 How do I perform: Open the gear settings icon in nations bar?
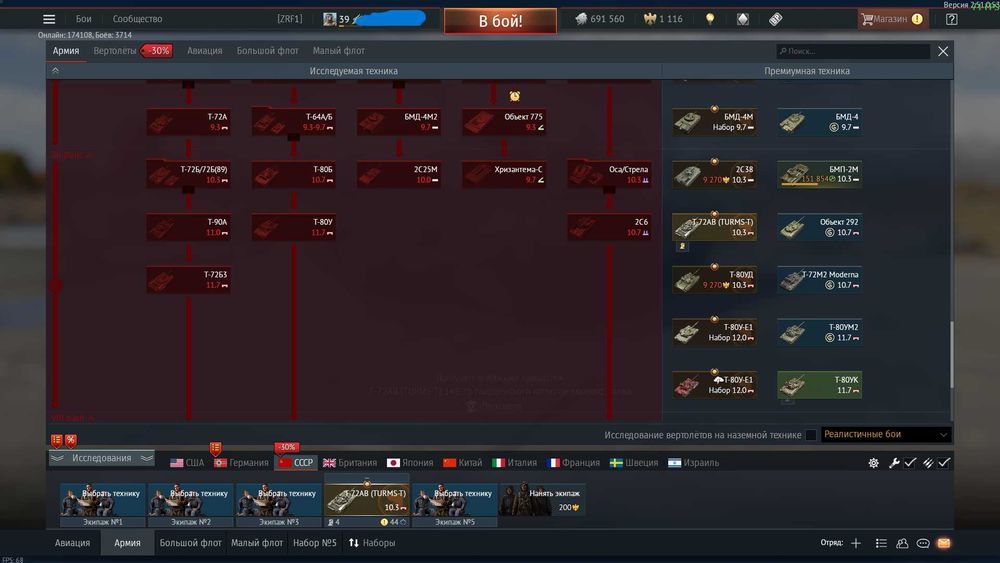pyautogui.click(x=873, y=463)
